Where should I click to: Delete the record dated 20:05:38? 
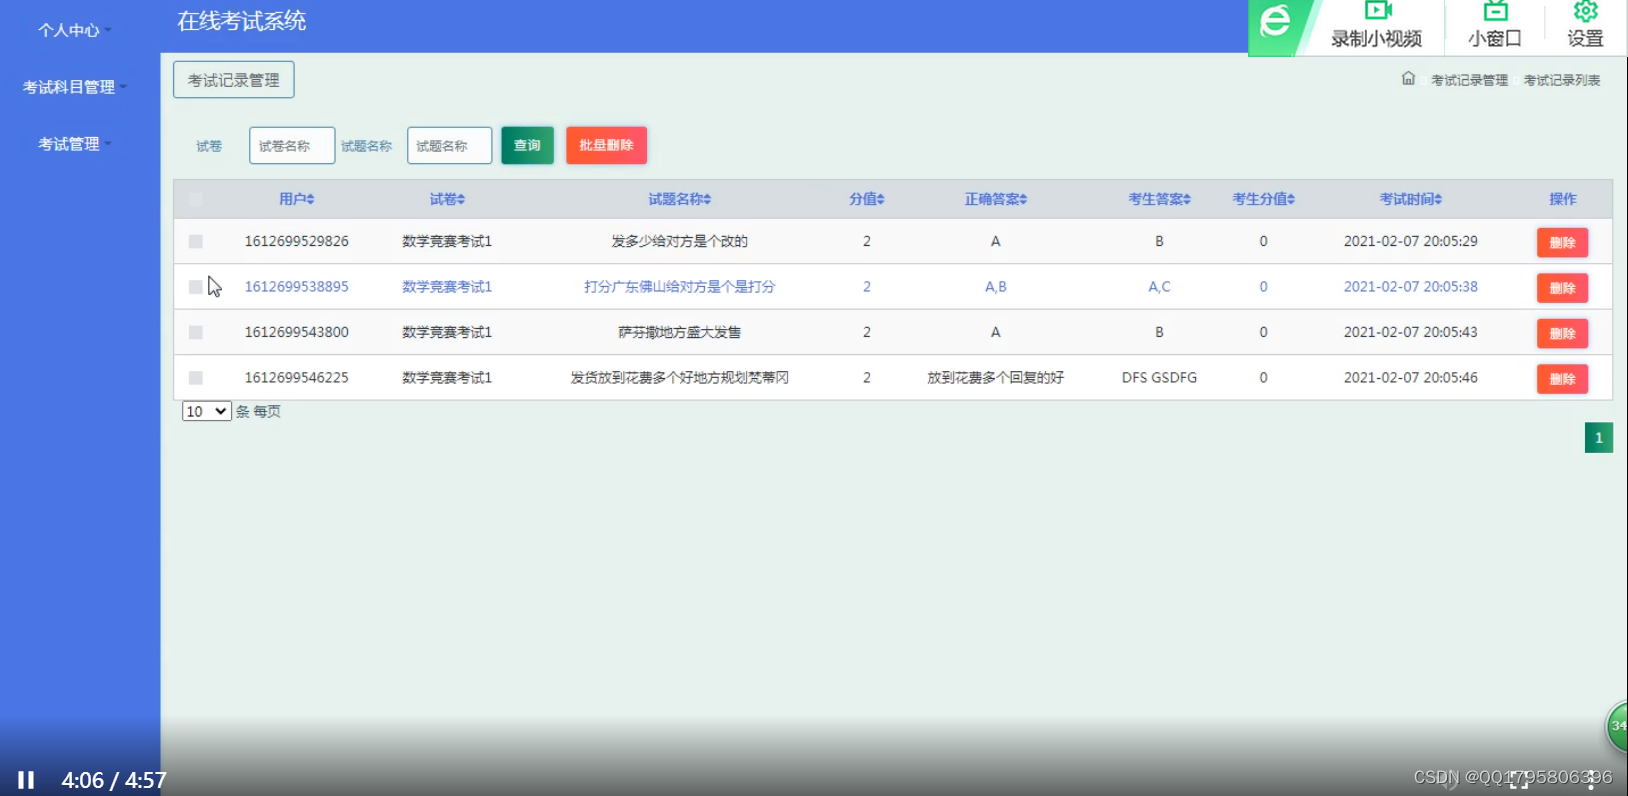coord(1562,288)
